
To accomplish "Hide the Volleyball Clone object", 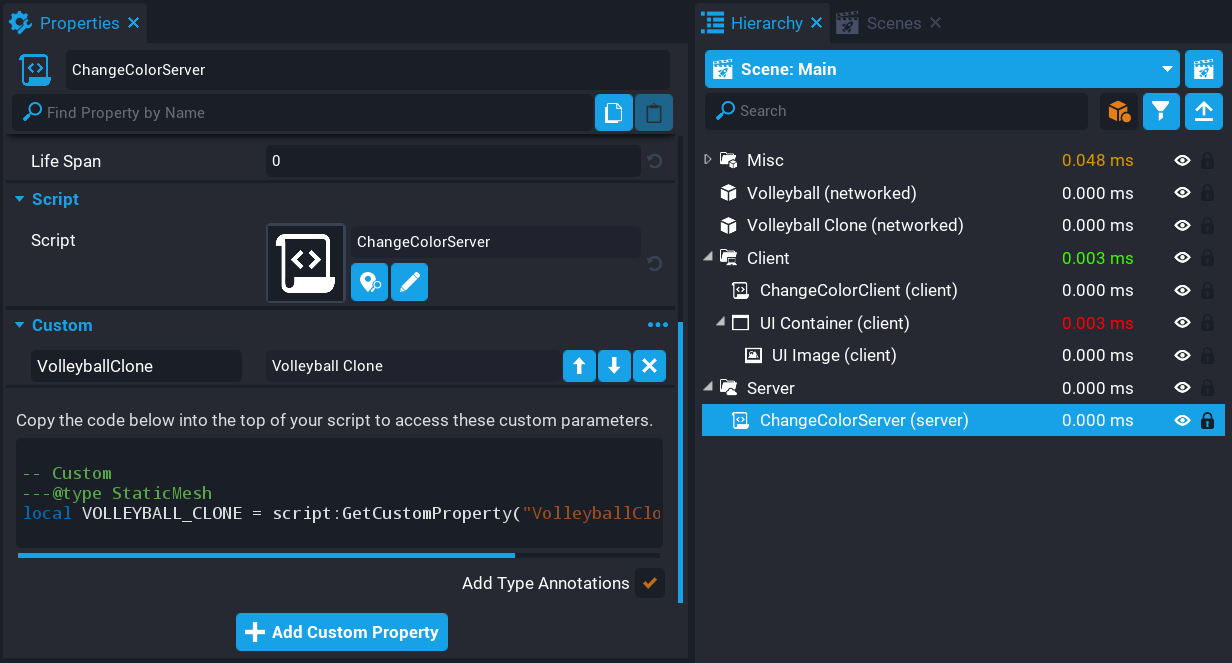I will [1182, 225].
